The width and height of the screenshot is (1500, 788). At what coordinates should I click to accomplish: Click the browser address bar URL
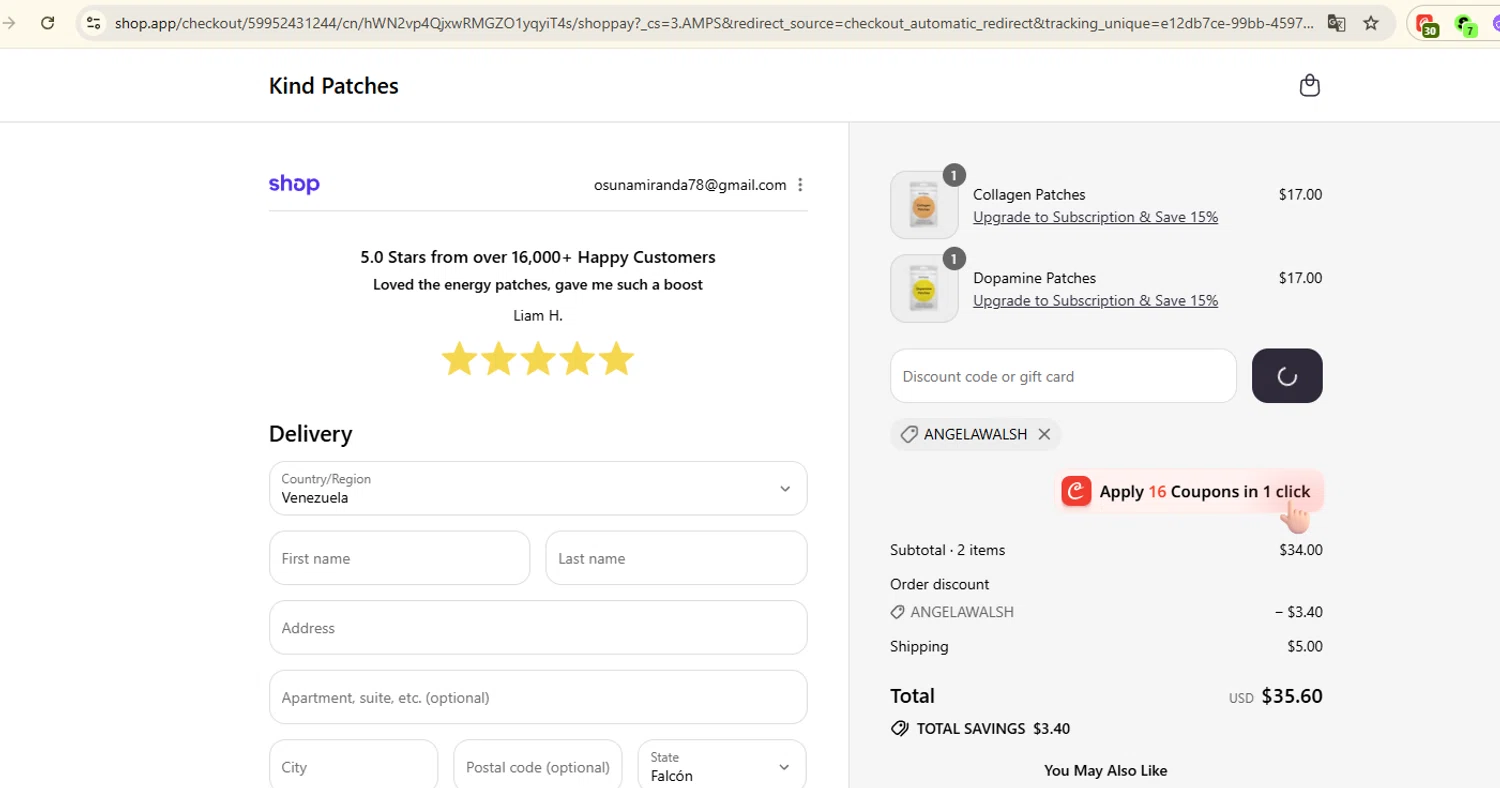coord(714,23)
